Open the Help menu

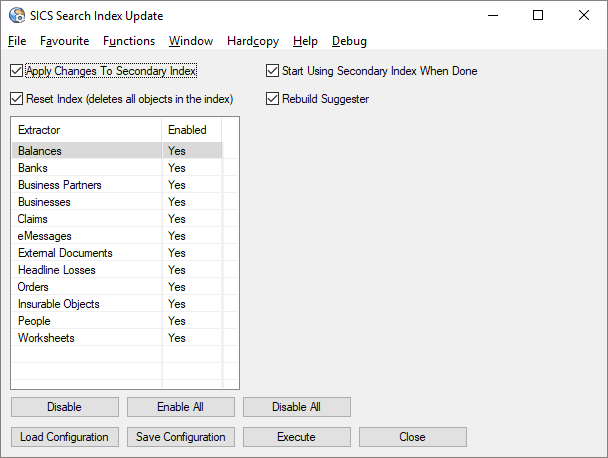point(305,41)
